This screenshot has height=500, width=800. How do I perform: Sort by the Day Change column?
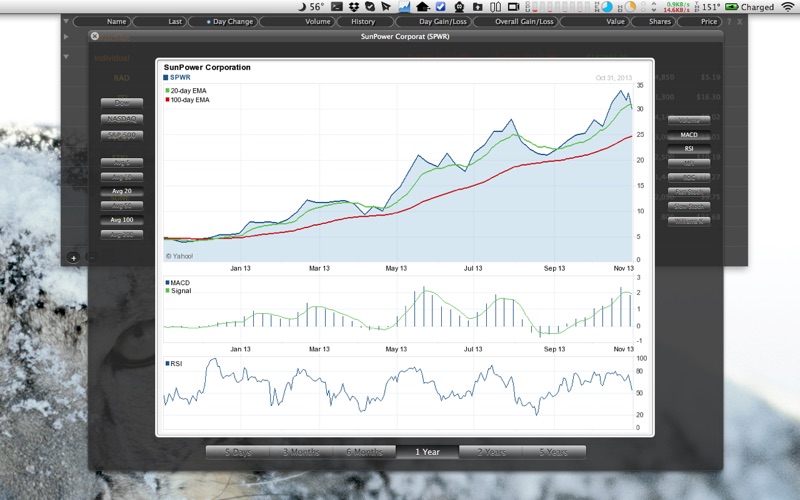click(x=223, y=21)
